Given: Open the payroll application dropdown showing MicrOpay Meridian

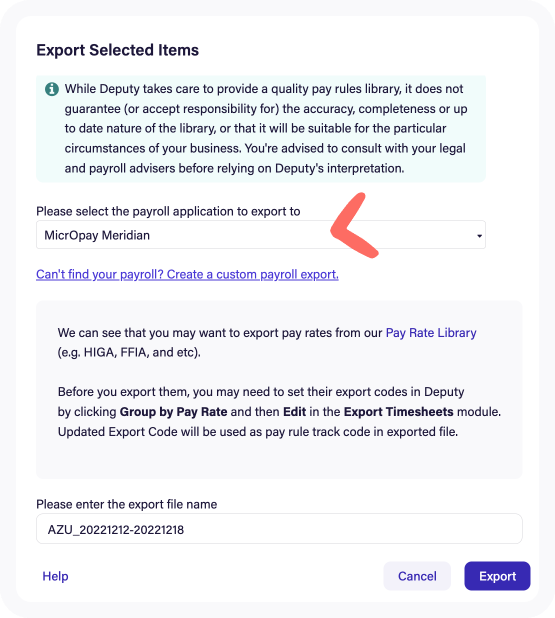Looking at the screenshot, I should click(261, 235).
